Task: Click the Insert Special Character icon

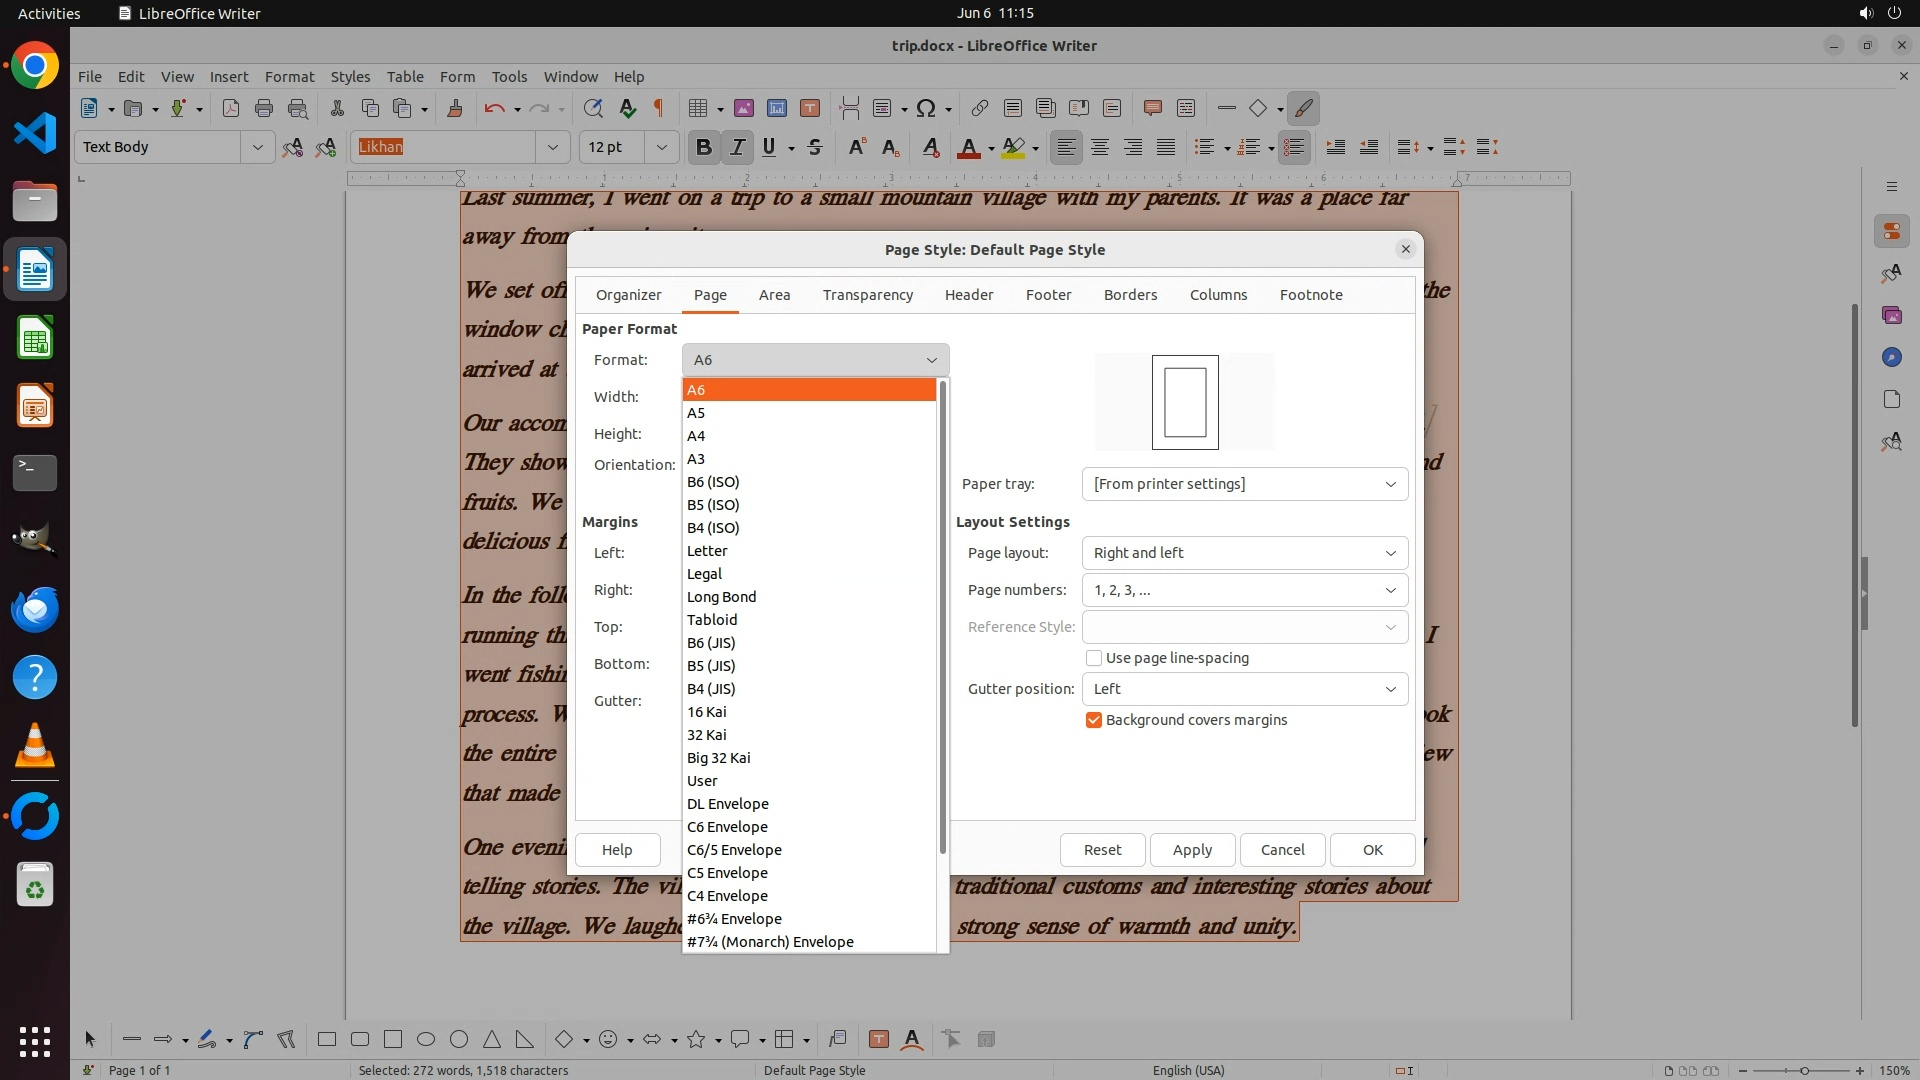Action: [926, 108]
